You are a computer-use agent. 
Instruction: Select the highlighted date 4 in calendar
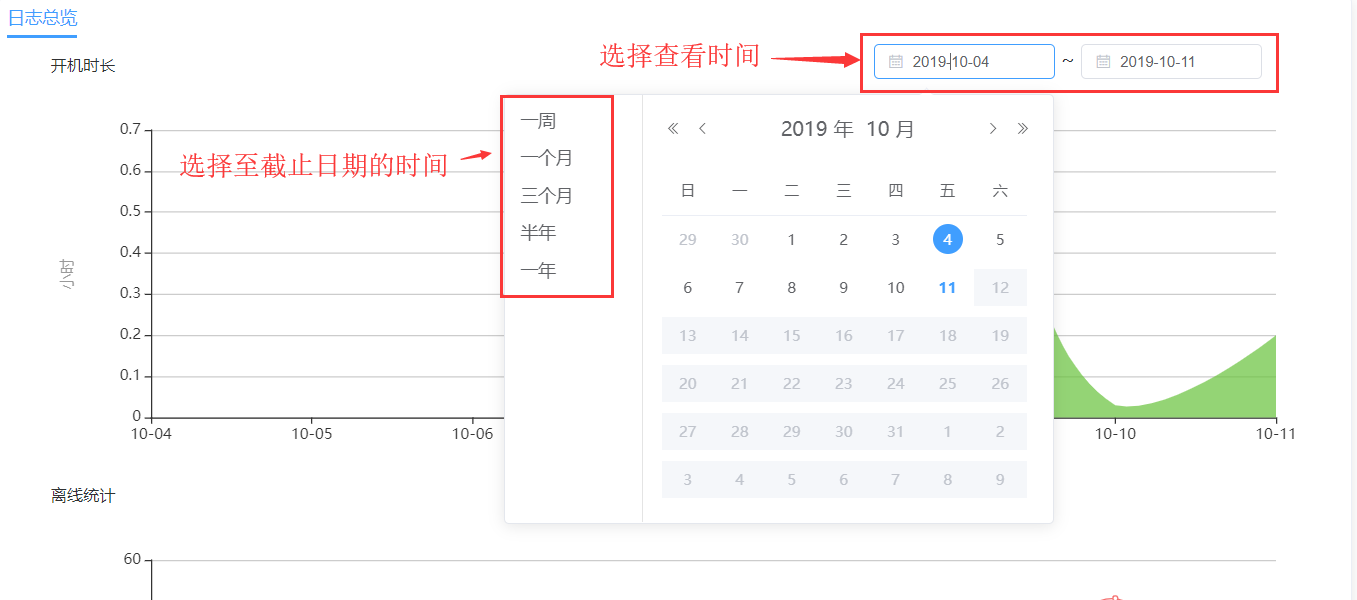(x=947, y=240)
